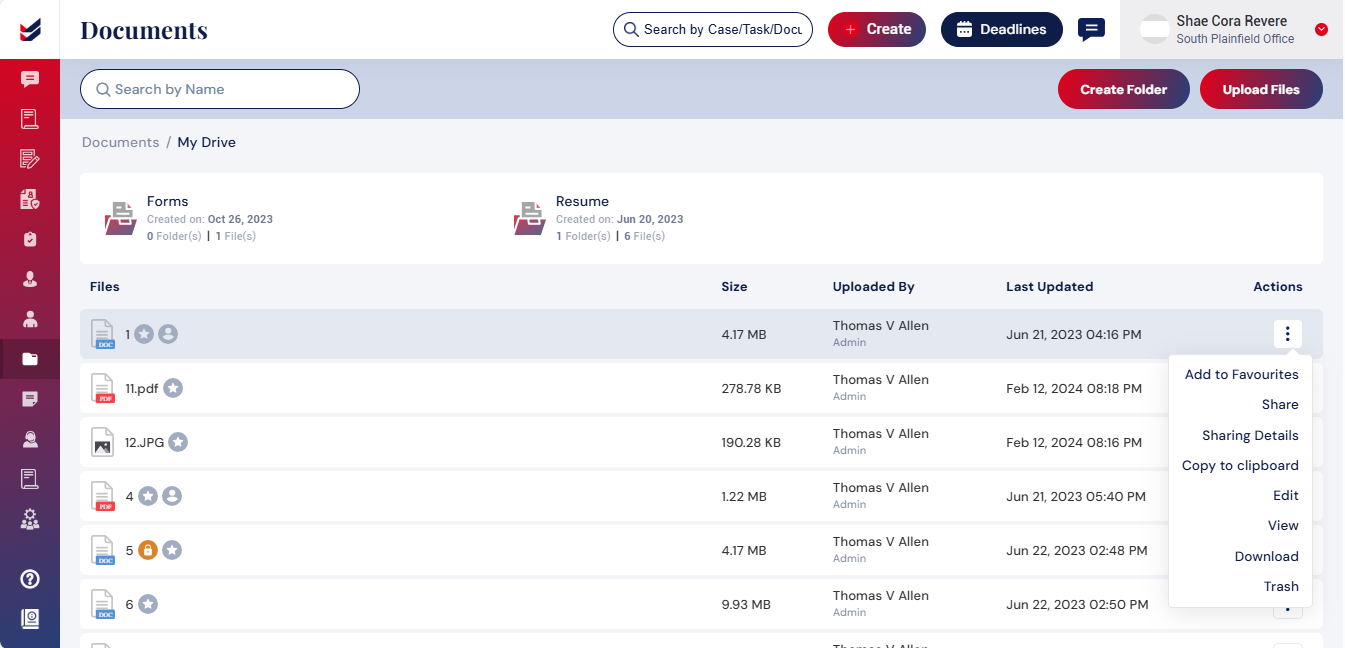
Task: Focus the Search by Case/Task/Document field
Action: 713,30
